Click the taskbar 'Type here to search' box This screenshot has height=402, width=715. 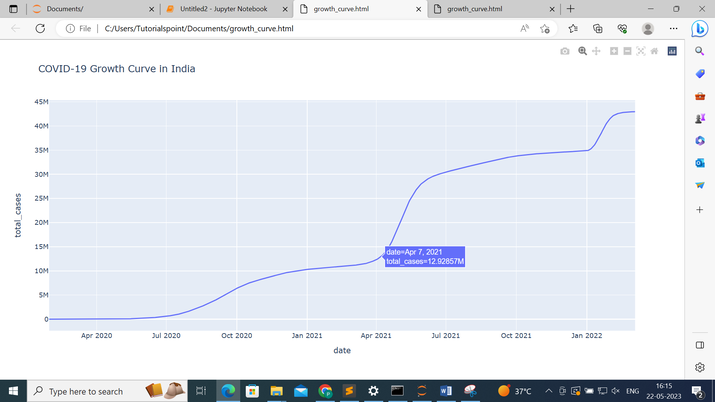[x=107, y=391]
